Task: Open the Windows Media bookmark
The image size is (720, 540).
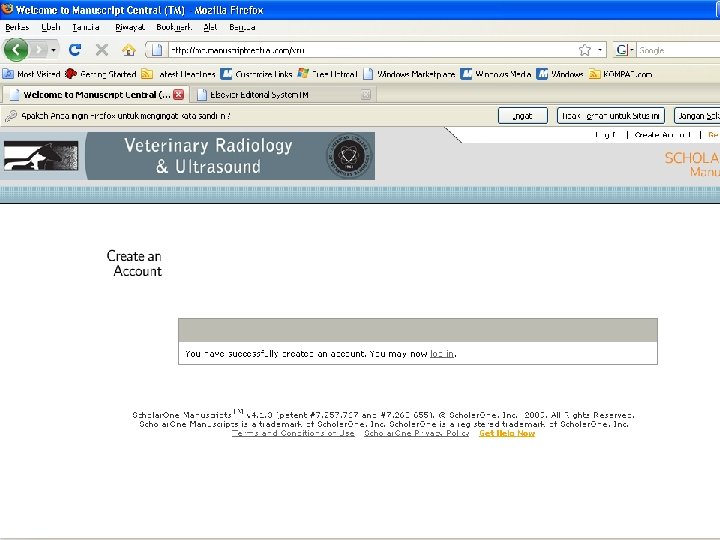Action: pyautogui.click(x=495, y=74)
